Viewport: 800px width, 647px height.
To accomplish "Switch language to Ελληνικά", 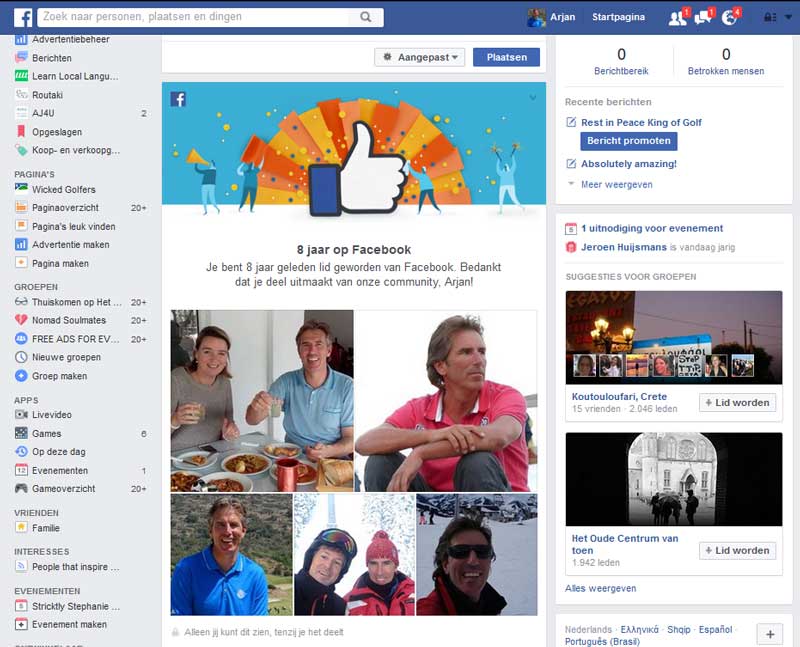I will (x=639, y=629).
